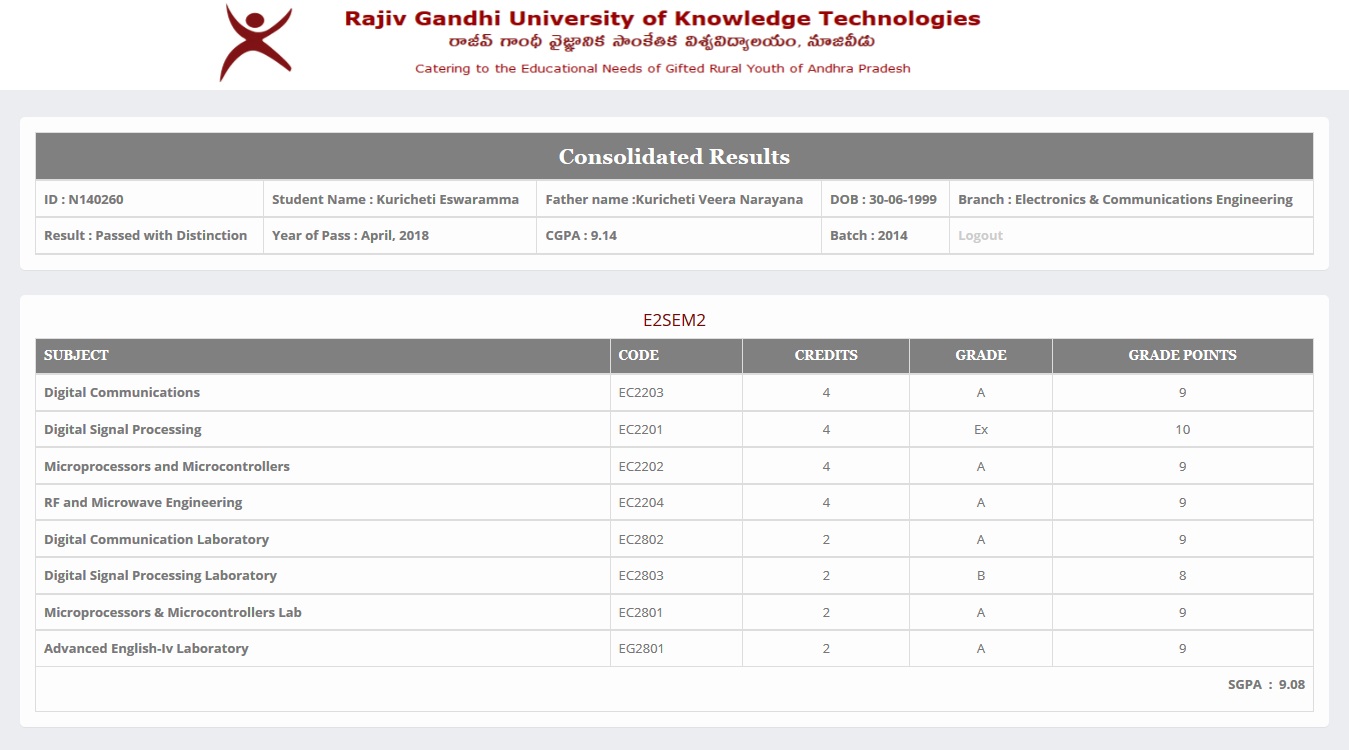Click the Rajiv Gandhi University title
The height and width of the screenshot is (750, 1349).
tap(662, 18)
